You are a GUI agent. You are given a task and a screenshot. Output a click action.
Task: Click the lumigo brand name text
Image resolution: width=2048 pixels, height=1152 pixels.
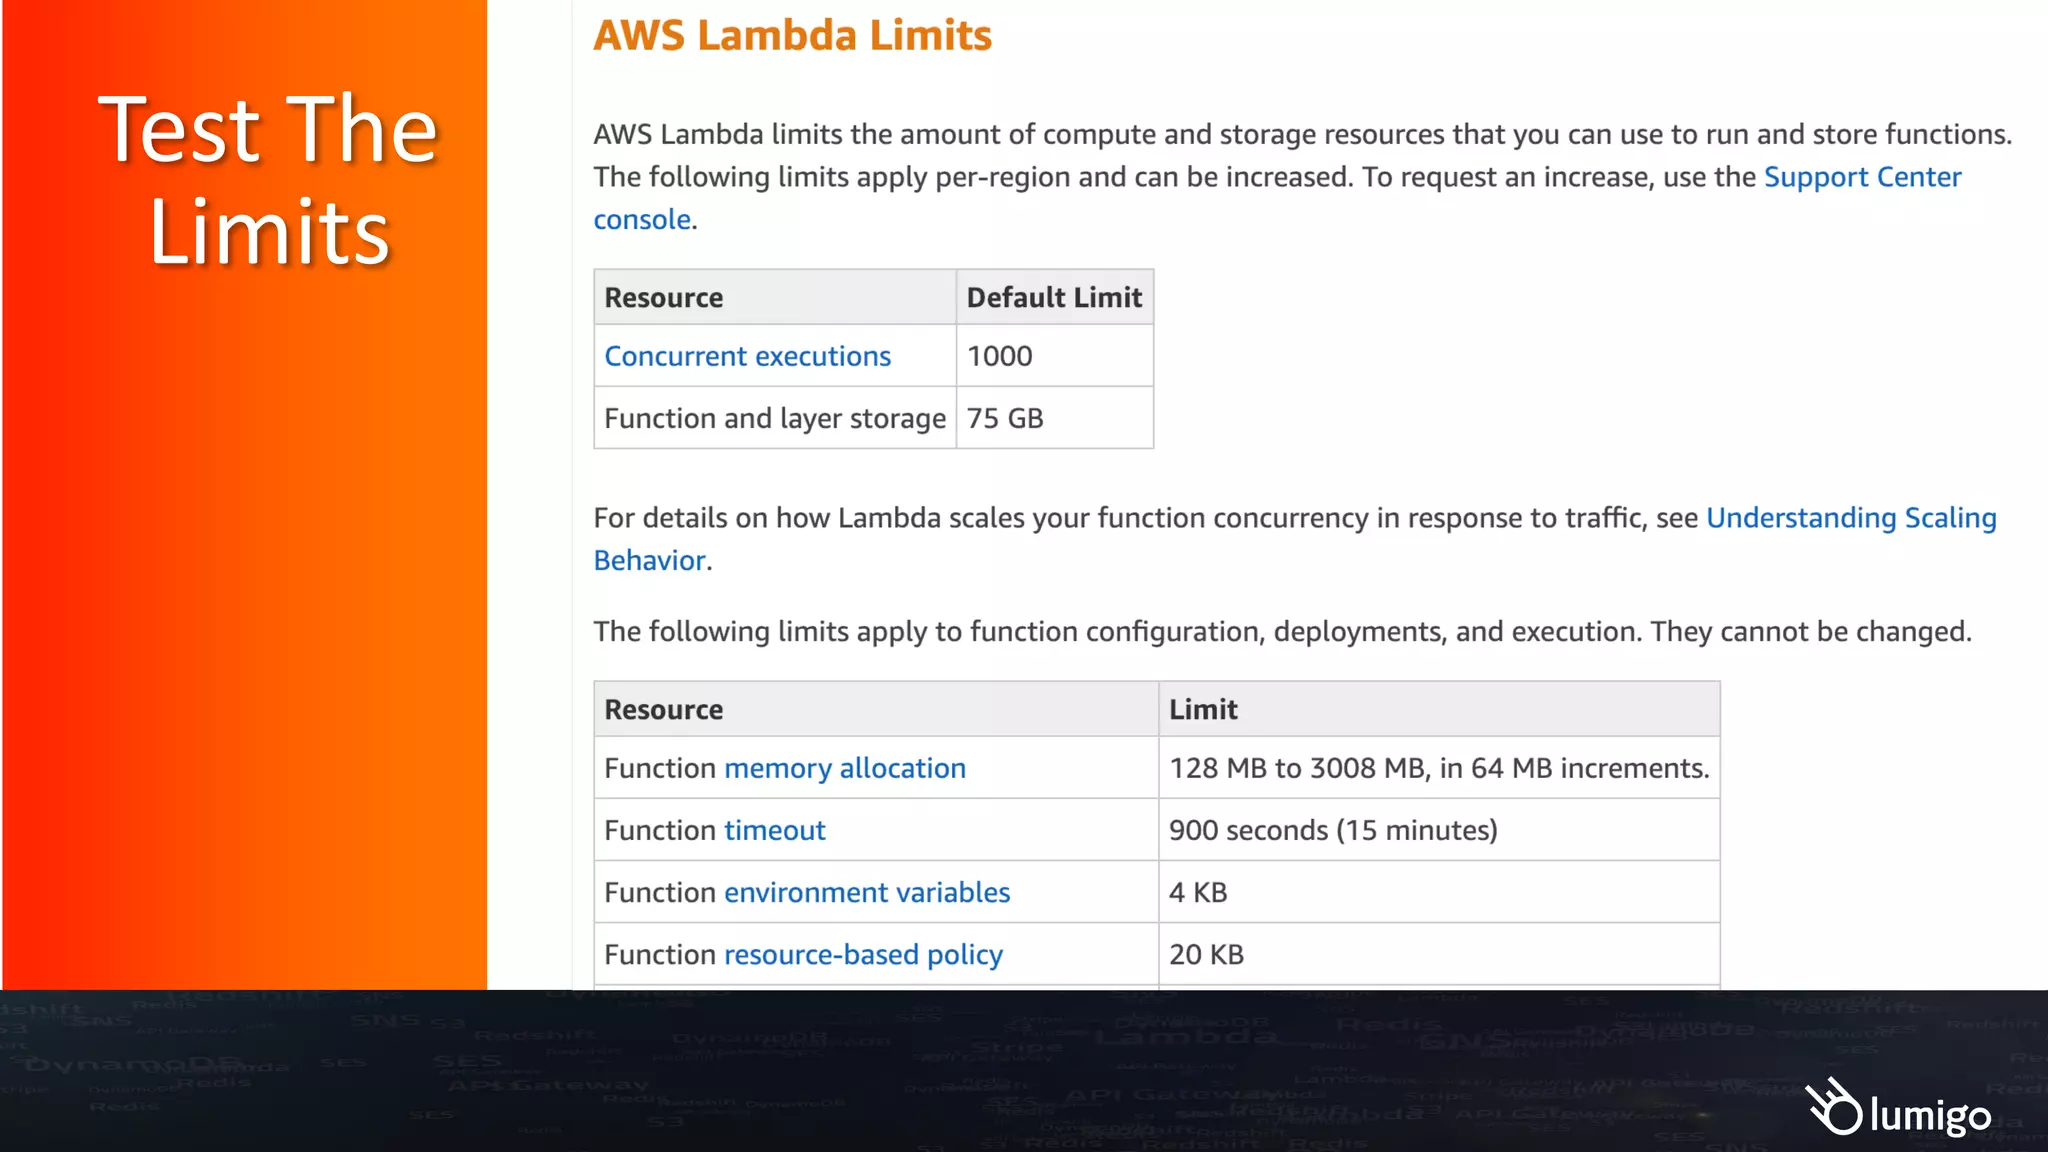[1929, 1115]
